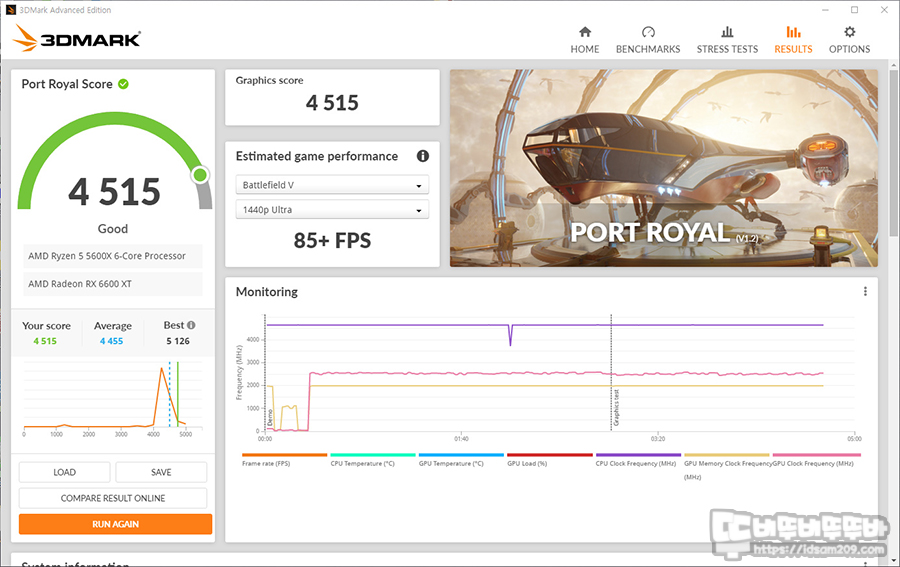Switch to the RESULTS tab label
This screenshot has width=900, height=567.
click(793, 49)
